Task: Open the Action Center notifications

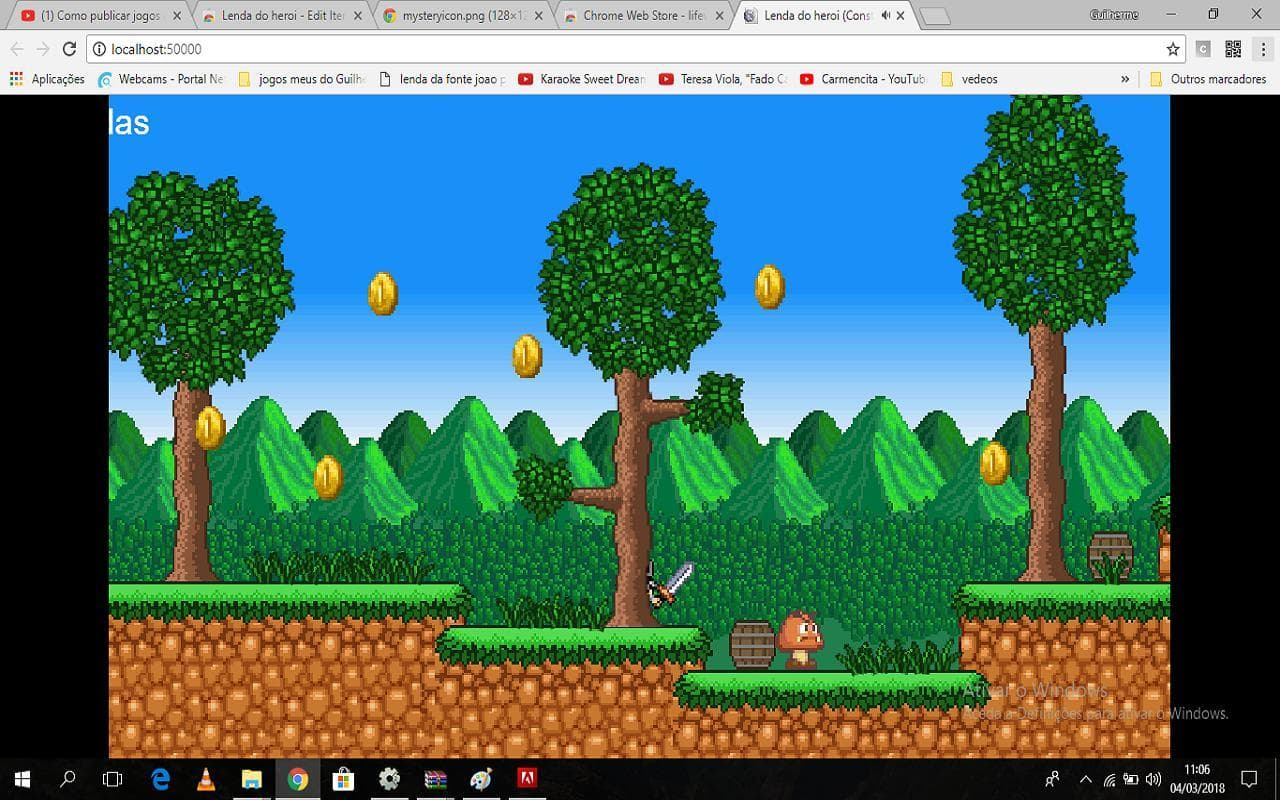Action: [x=1249, y=779]
